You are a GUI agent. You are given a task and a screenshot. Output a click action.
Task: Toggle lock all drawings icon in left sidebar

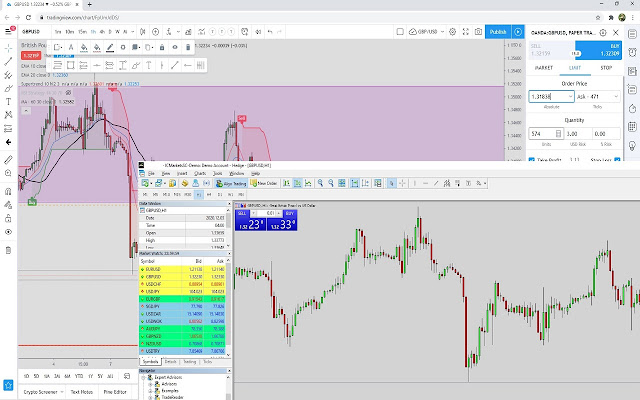[x=8, y=218]
